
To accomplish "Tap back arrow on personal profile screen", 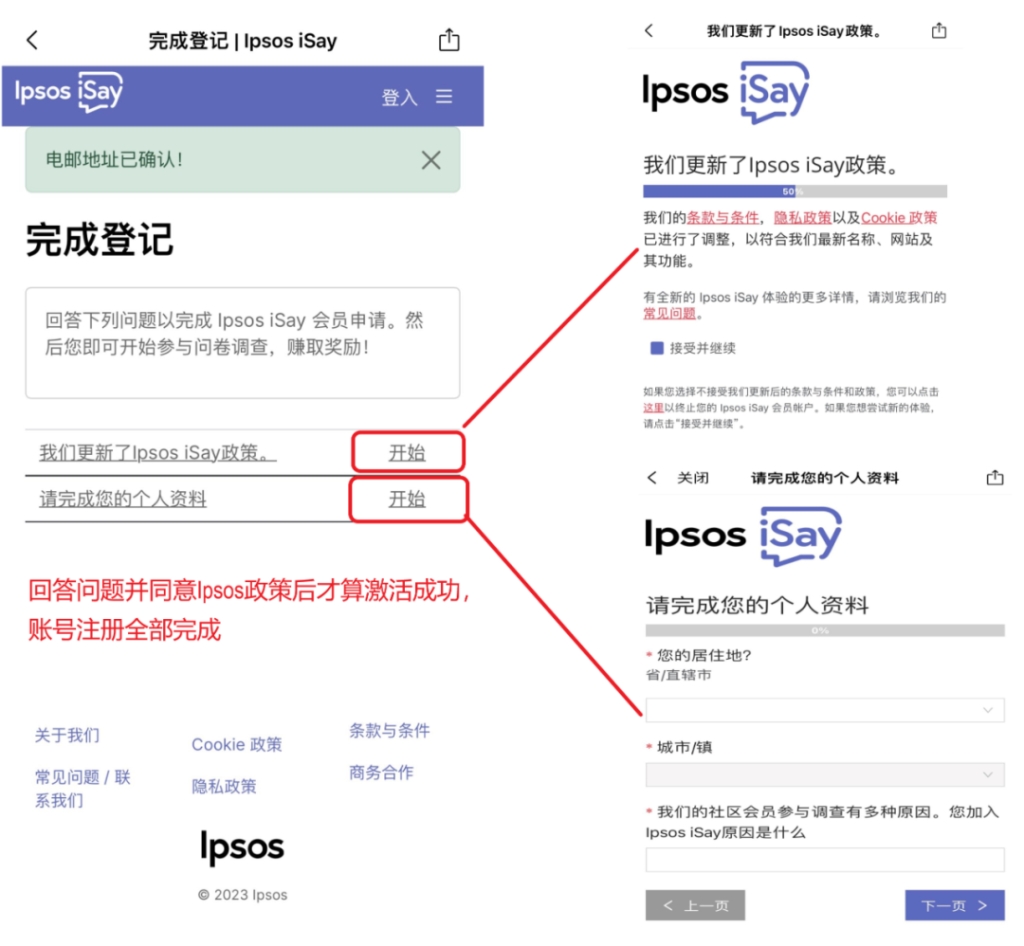I will pos(652,477).
